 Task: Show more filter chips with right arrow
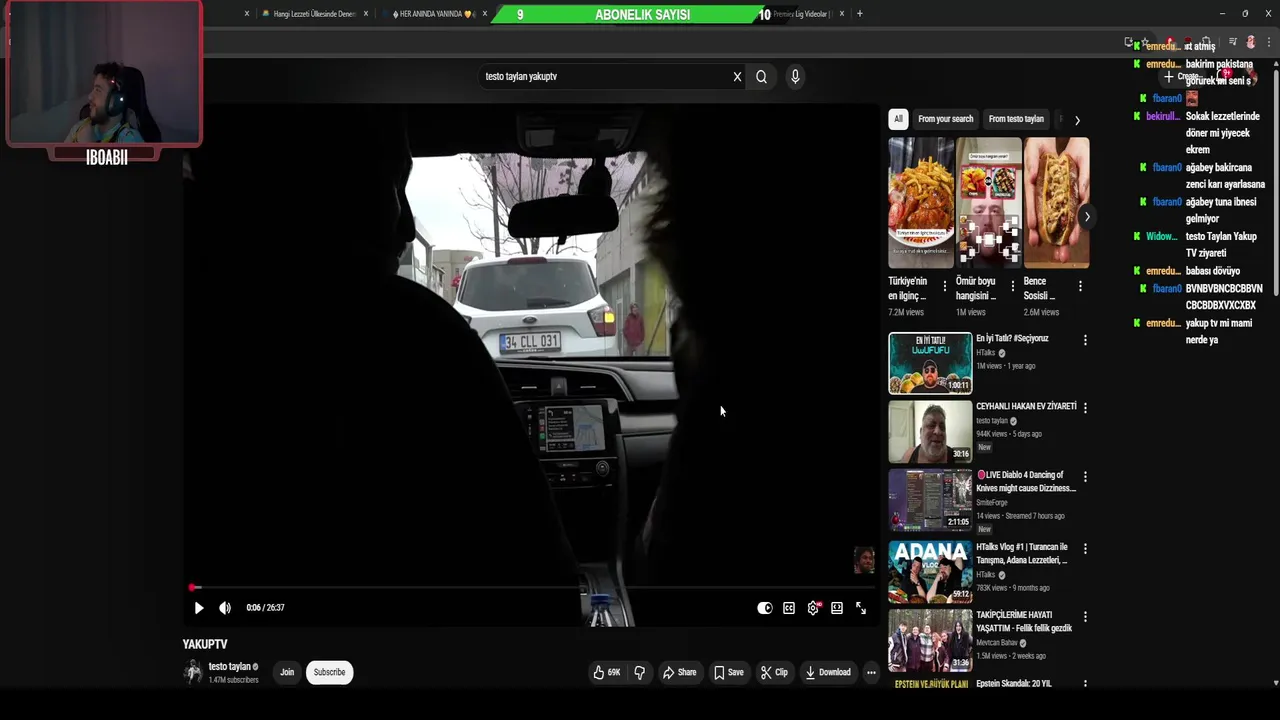[1077, 120]
